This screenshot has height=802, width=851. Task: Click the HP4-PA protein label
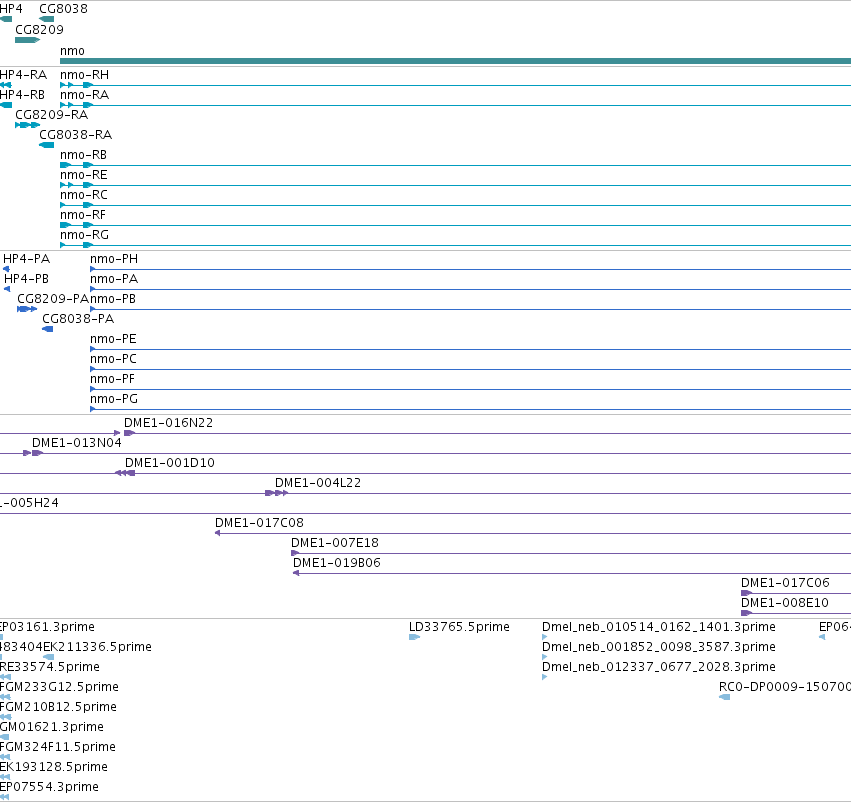(x=27, y=259)
